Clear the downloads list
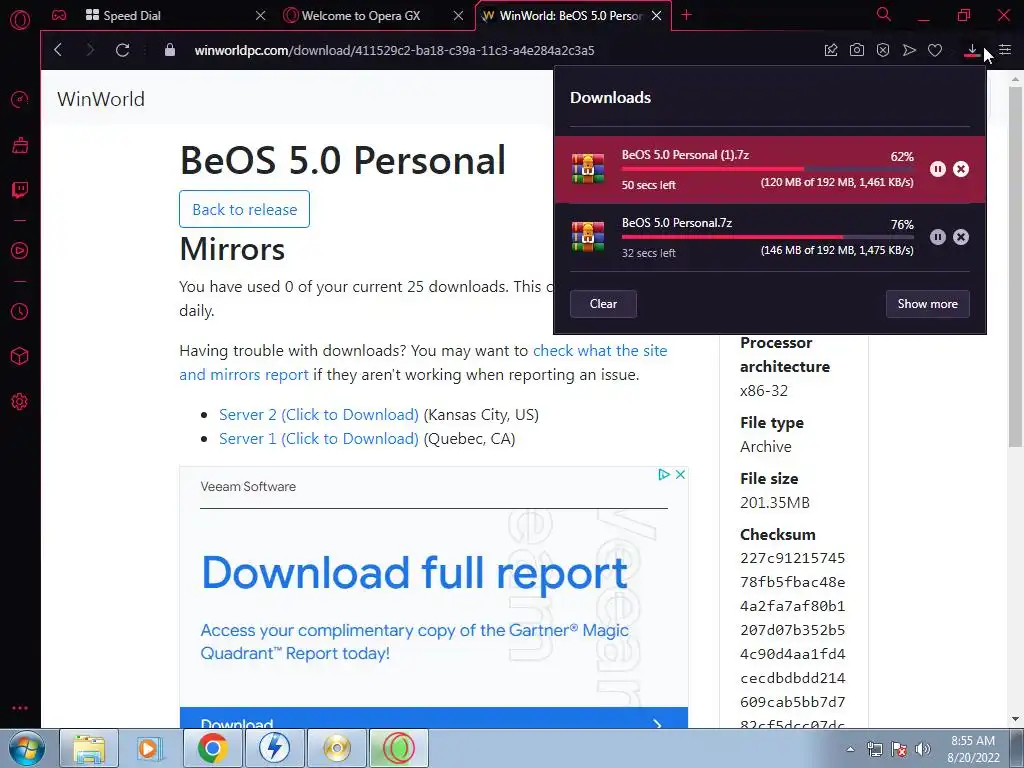 603,304
